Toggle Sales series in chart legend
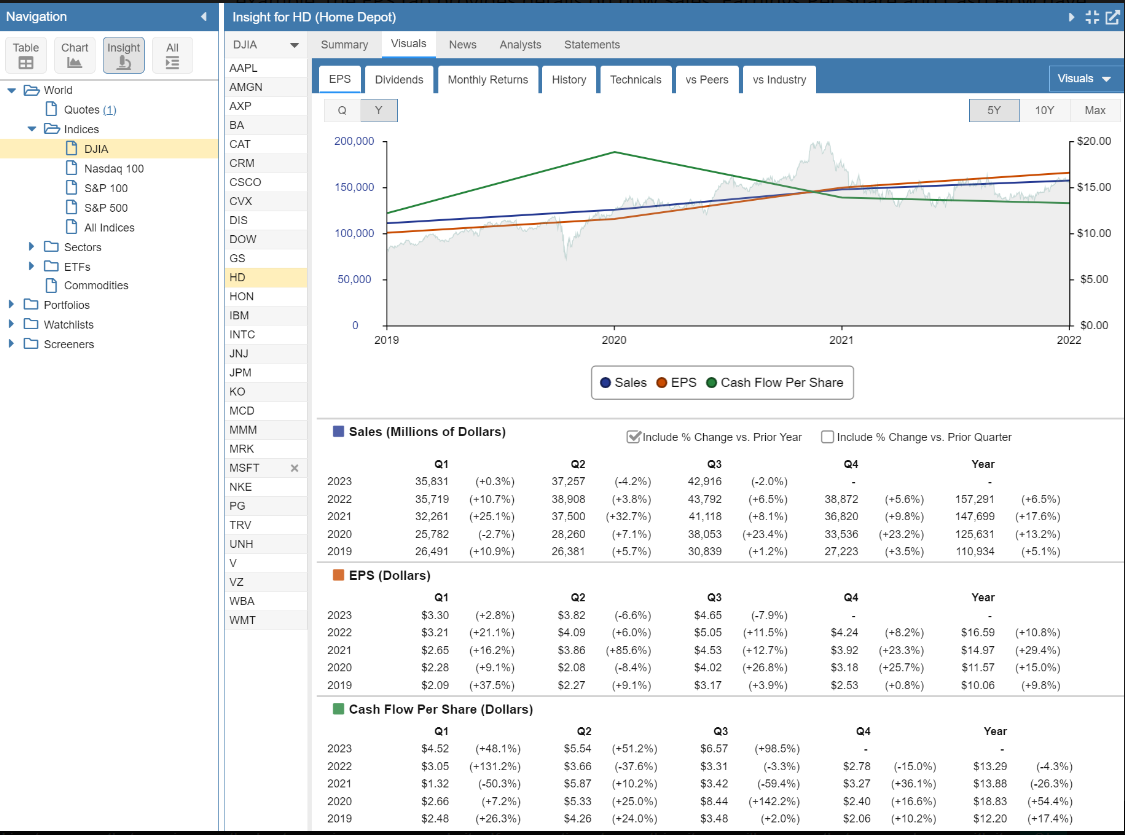This screenshot has width=1125, height=835. 623,382
